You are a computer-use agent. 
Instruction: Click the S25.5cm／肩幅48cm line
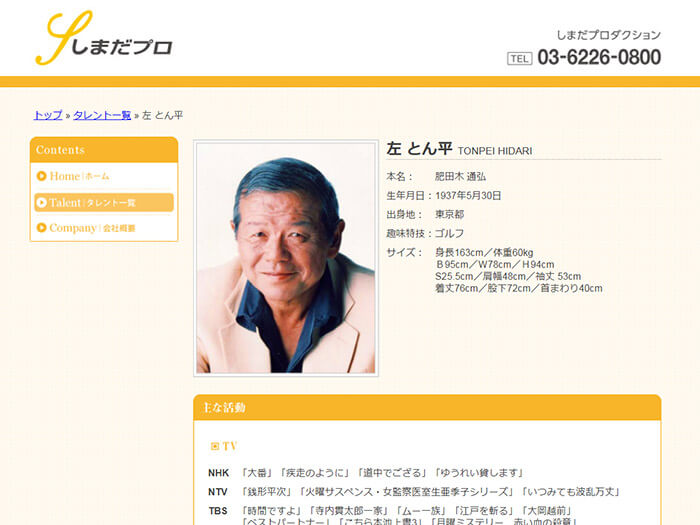[x=508, y=276]
